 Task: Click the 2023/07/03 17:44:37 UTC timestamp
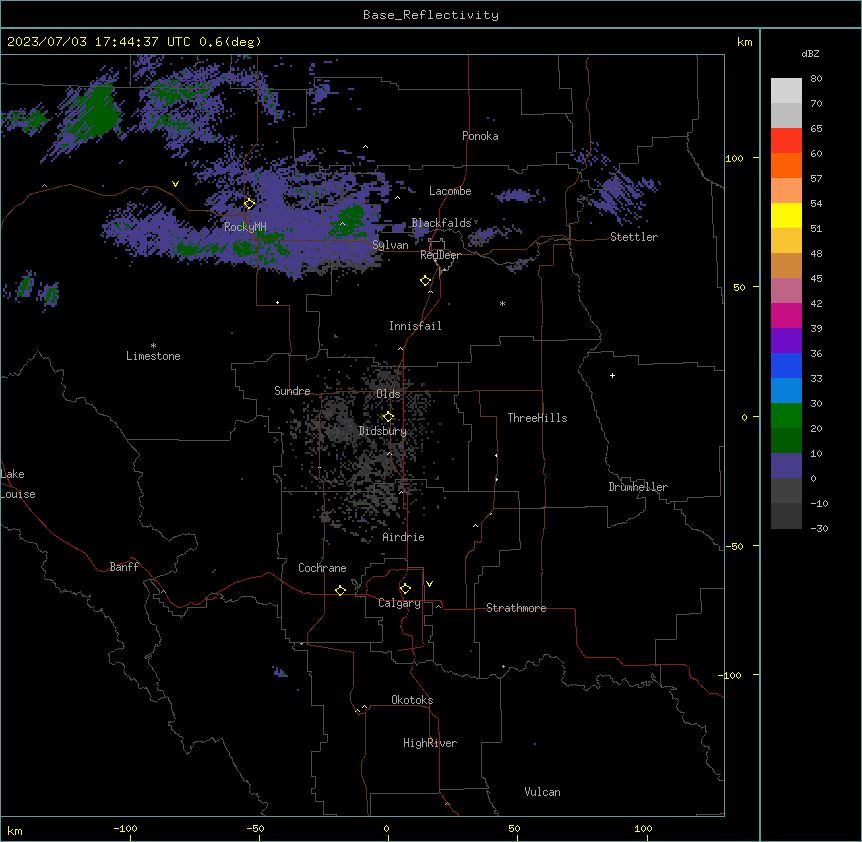(x=99, y=42)
